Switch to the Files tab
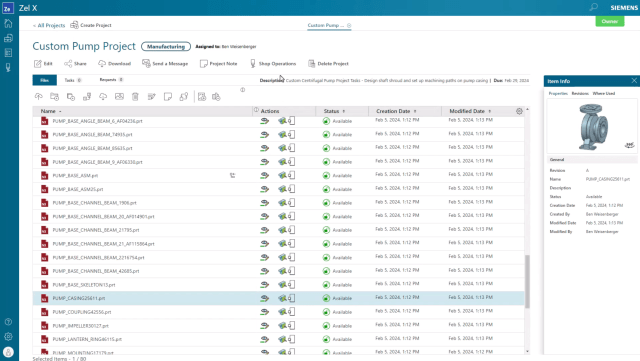Image resolution: width=640 pixels, height=361 pixels. tap(44, 80)
